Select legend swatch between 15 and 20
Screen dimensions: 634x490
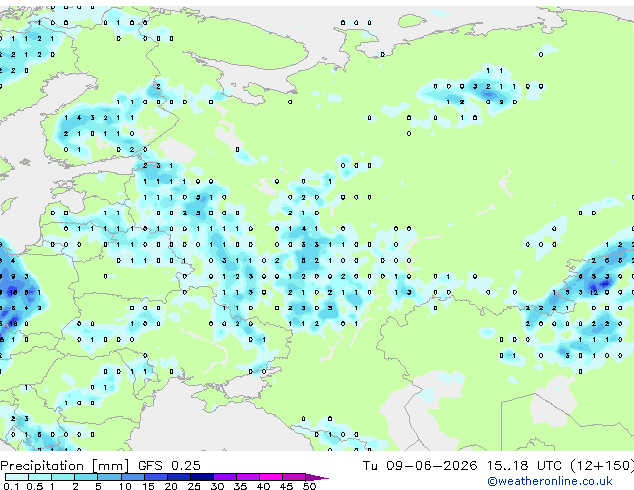(155, 477)
